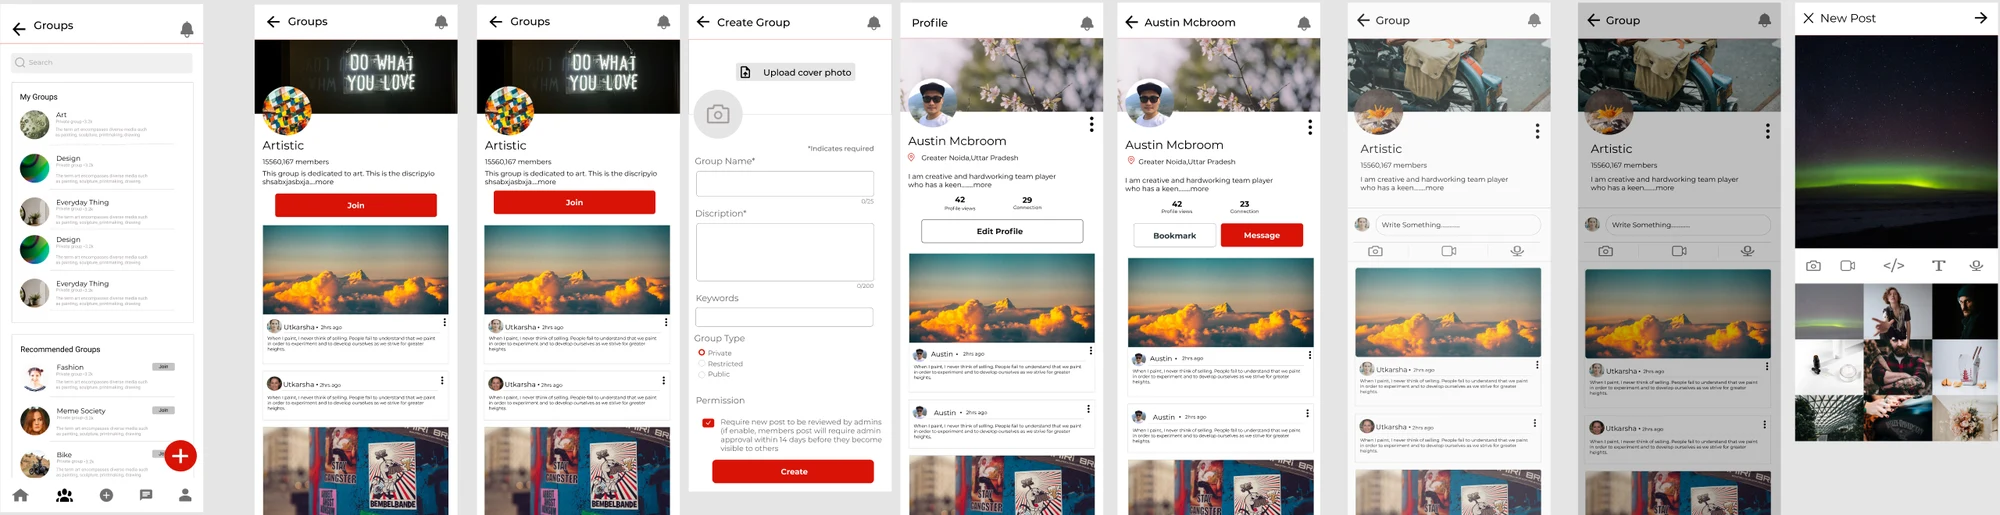Pick the flower bouquet gallery thumbnail
Viewport: 2000px width, 515px height.
pyautogui.click(x=1965, y=419)
